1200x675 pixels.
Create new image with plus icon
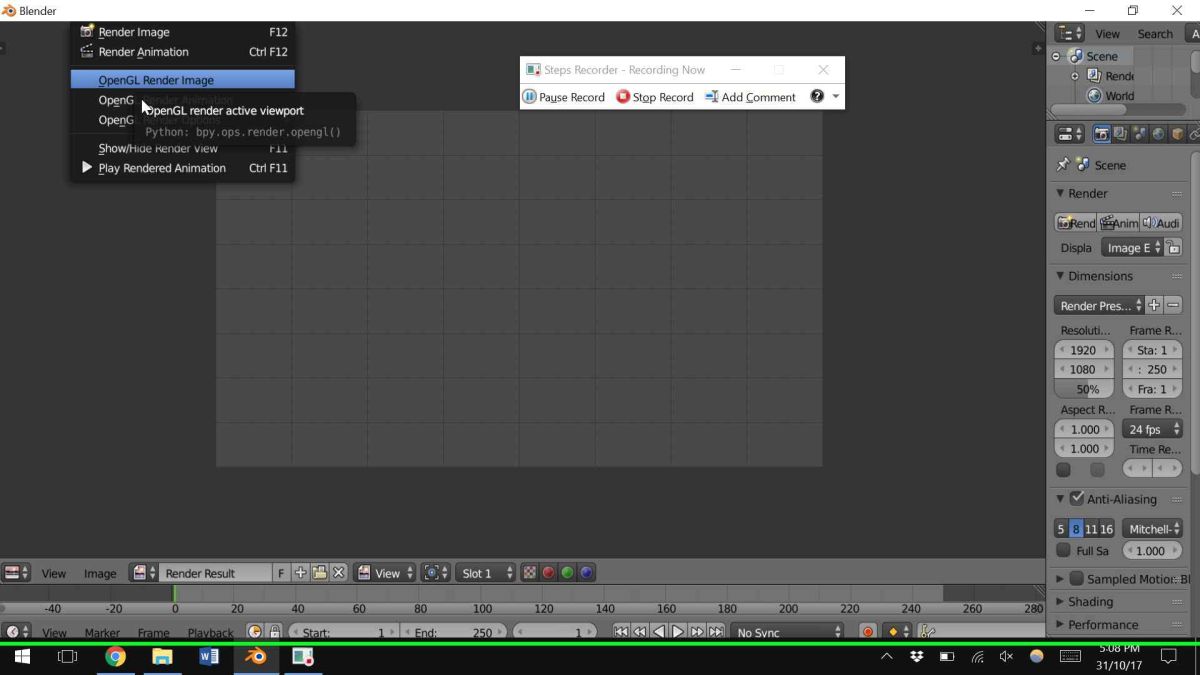point(300,573)
